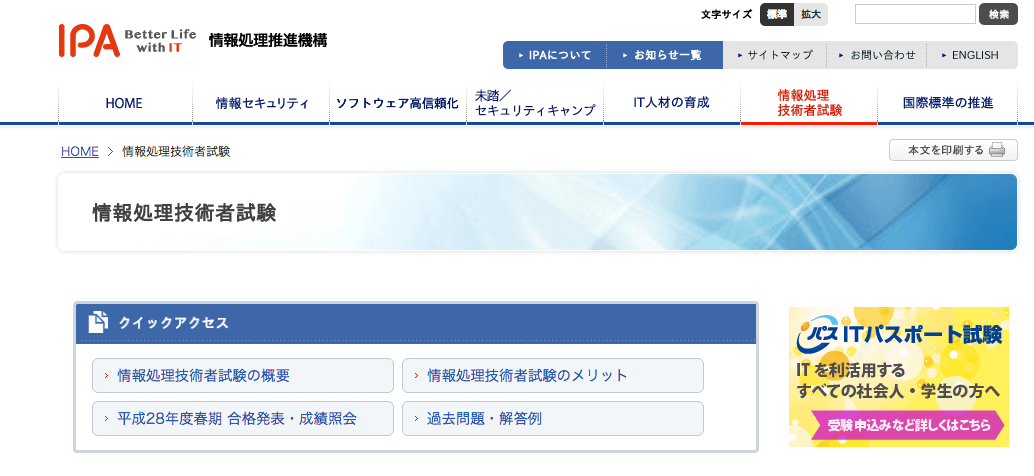Viewport: 1034px width, 476px height.
Task: Open the 未踏／セキュリティキャンプ tab
Action: pos(535,103)
